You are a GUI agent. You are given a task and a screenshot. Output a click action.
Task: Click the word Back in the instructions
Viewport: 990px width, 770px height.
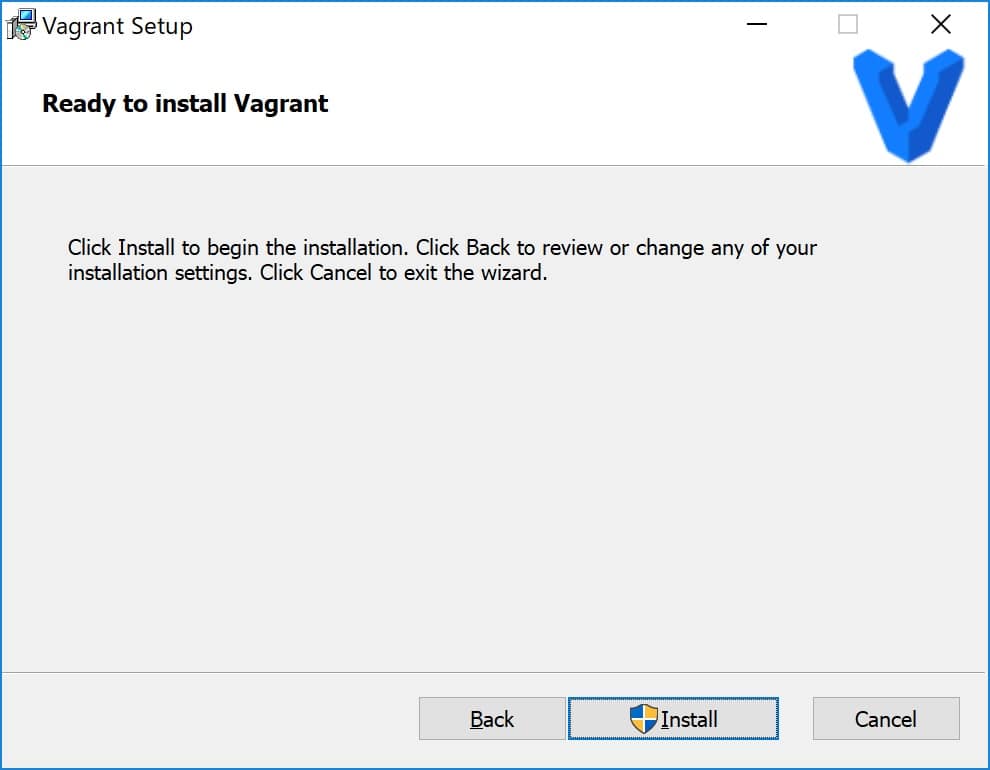487,247
